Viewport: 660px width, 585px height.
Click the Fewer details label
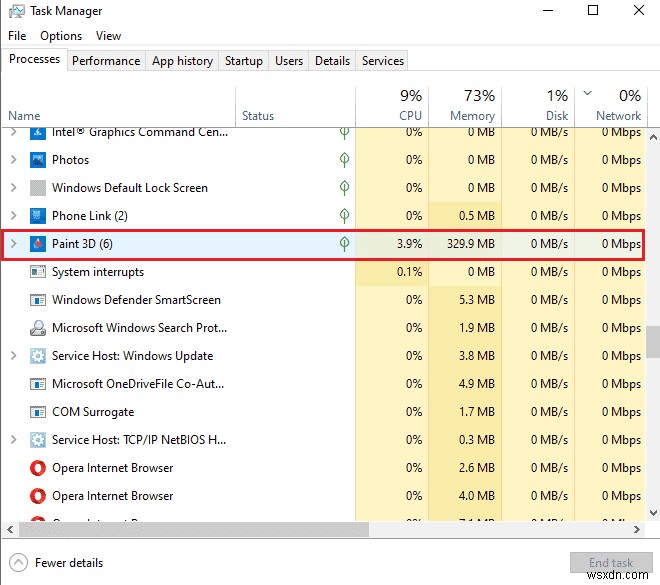(x=69, y=563)
